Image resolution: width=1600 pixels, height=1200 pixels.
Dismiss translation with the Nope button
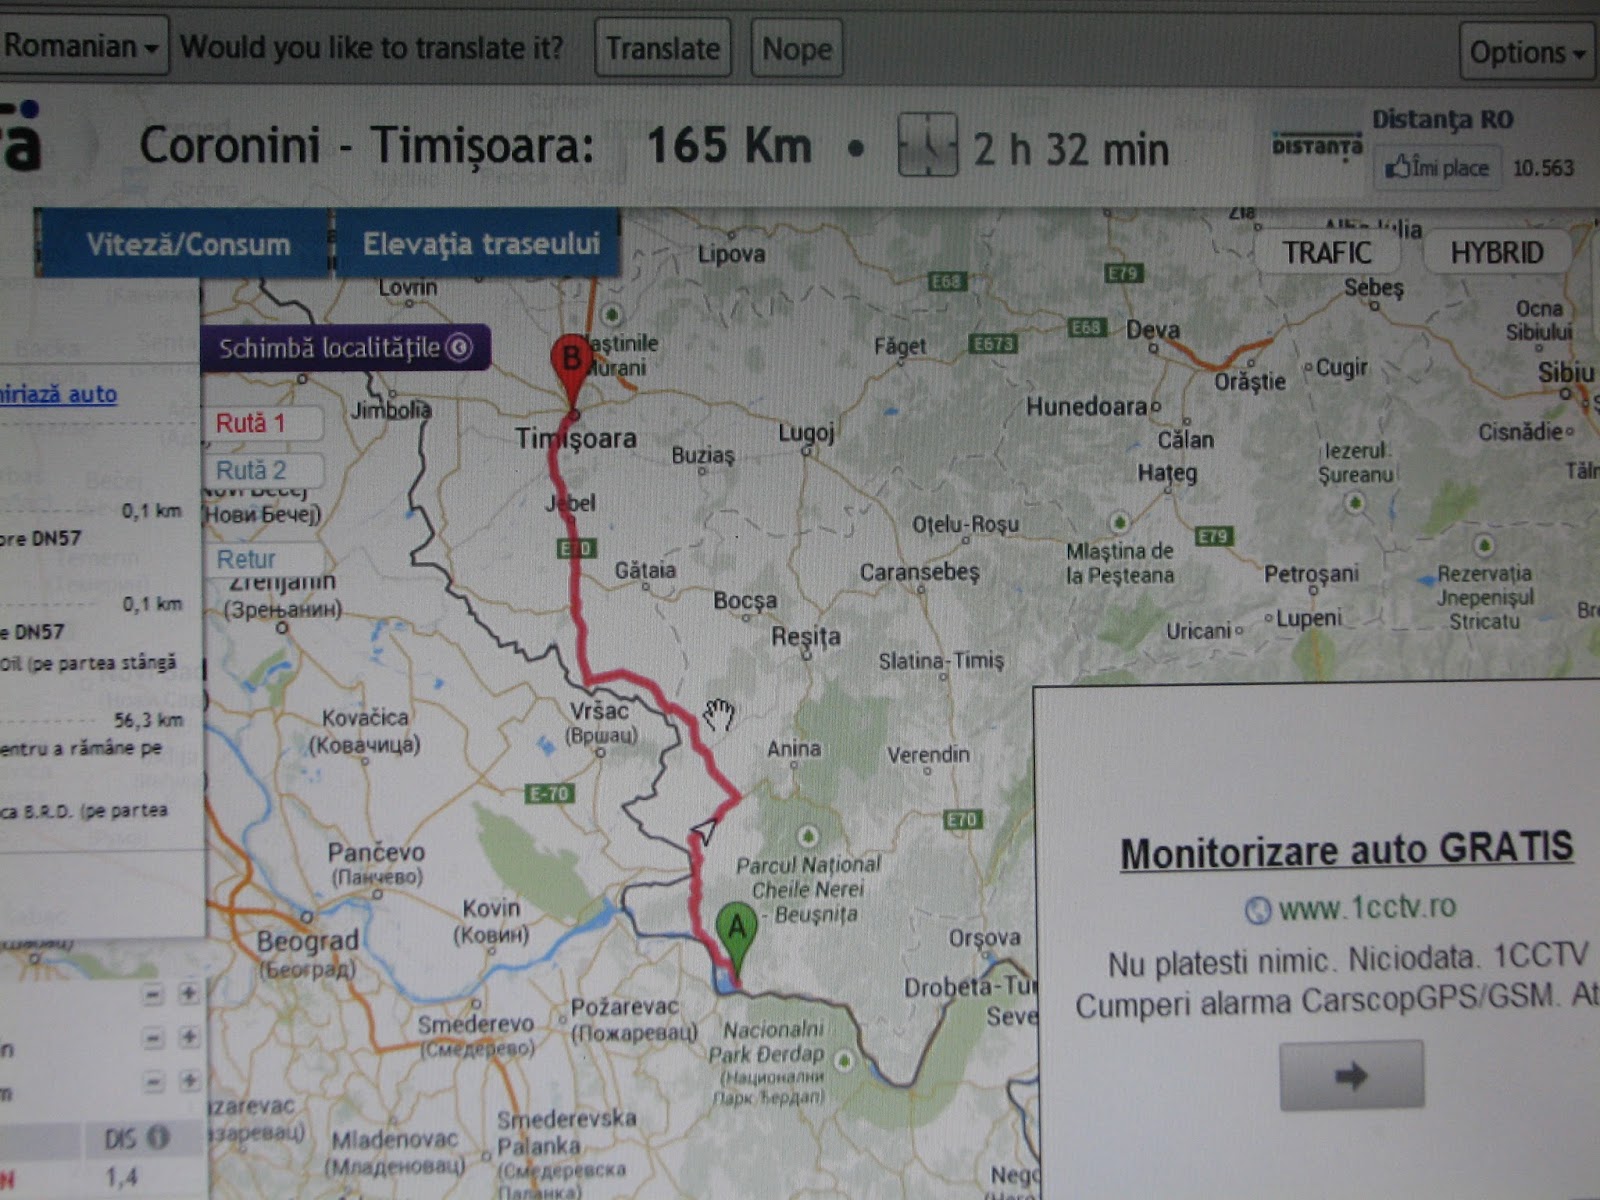tap(797, 48)
